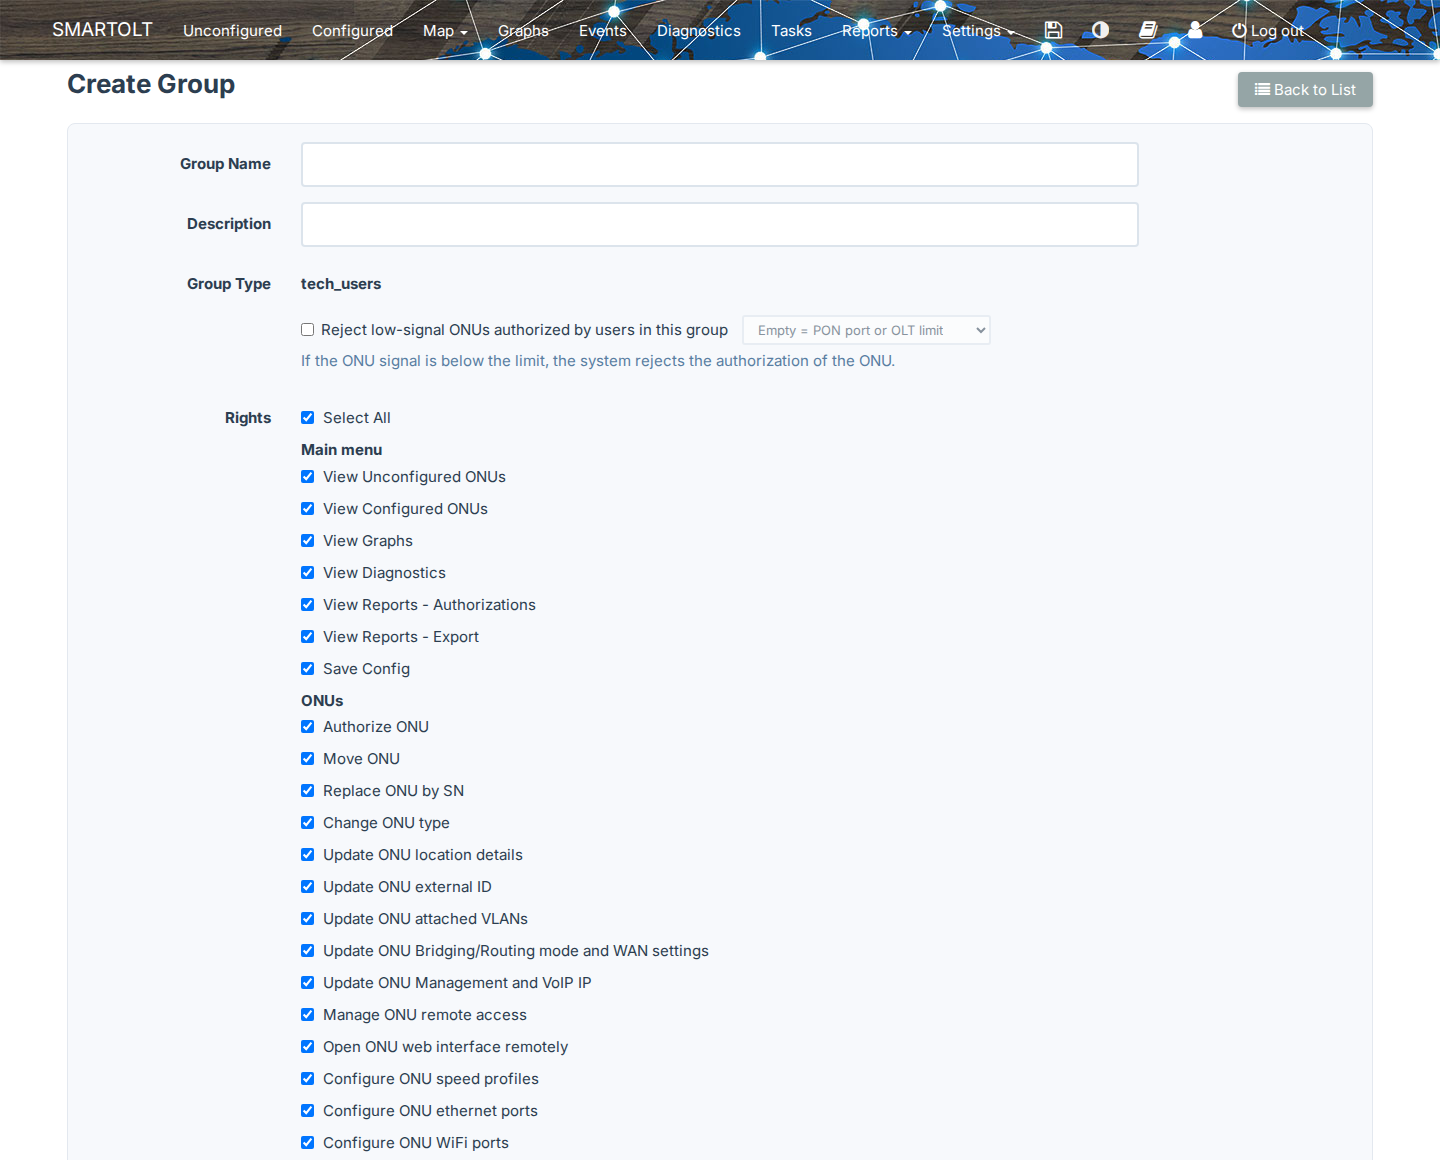1440x1160 pixels.
Task: Toggle Manage ONU remote access checkbox
Action: [308, 1015]
